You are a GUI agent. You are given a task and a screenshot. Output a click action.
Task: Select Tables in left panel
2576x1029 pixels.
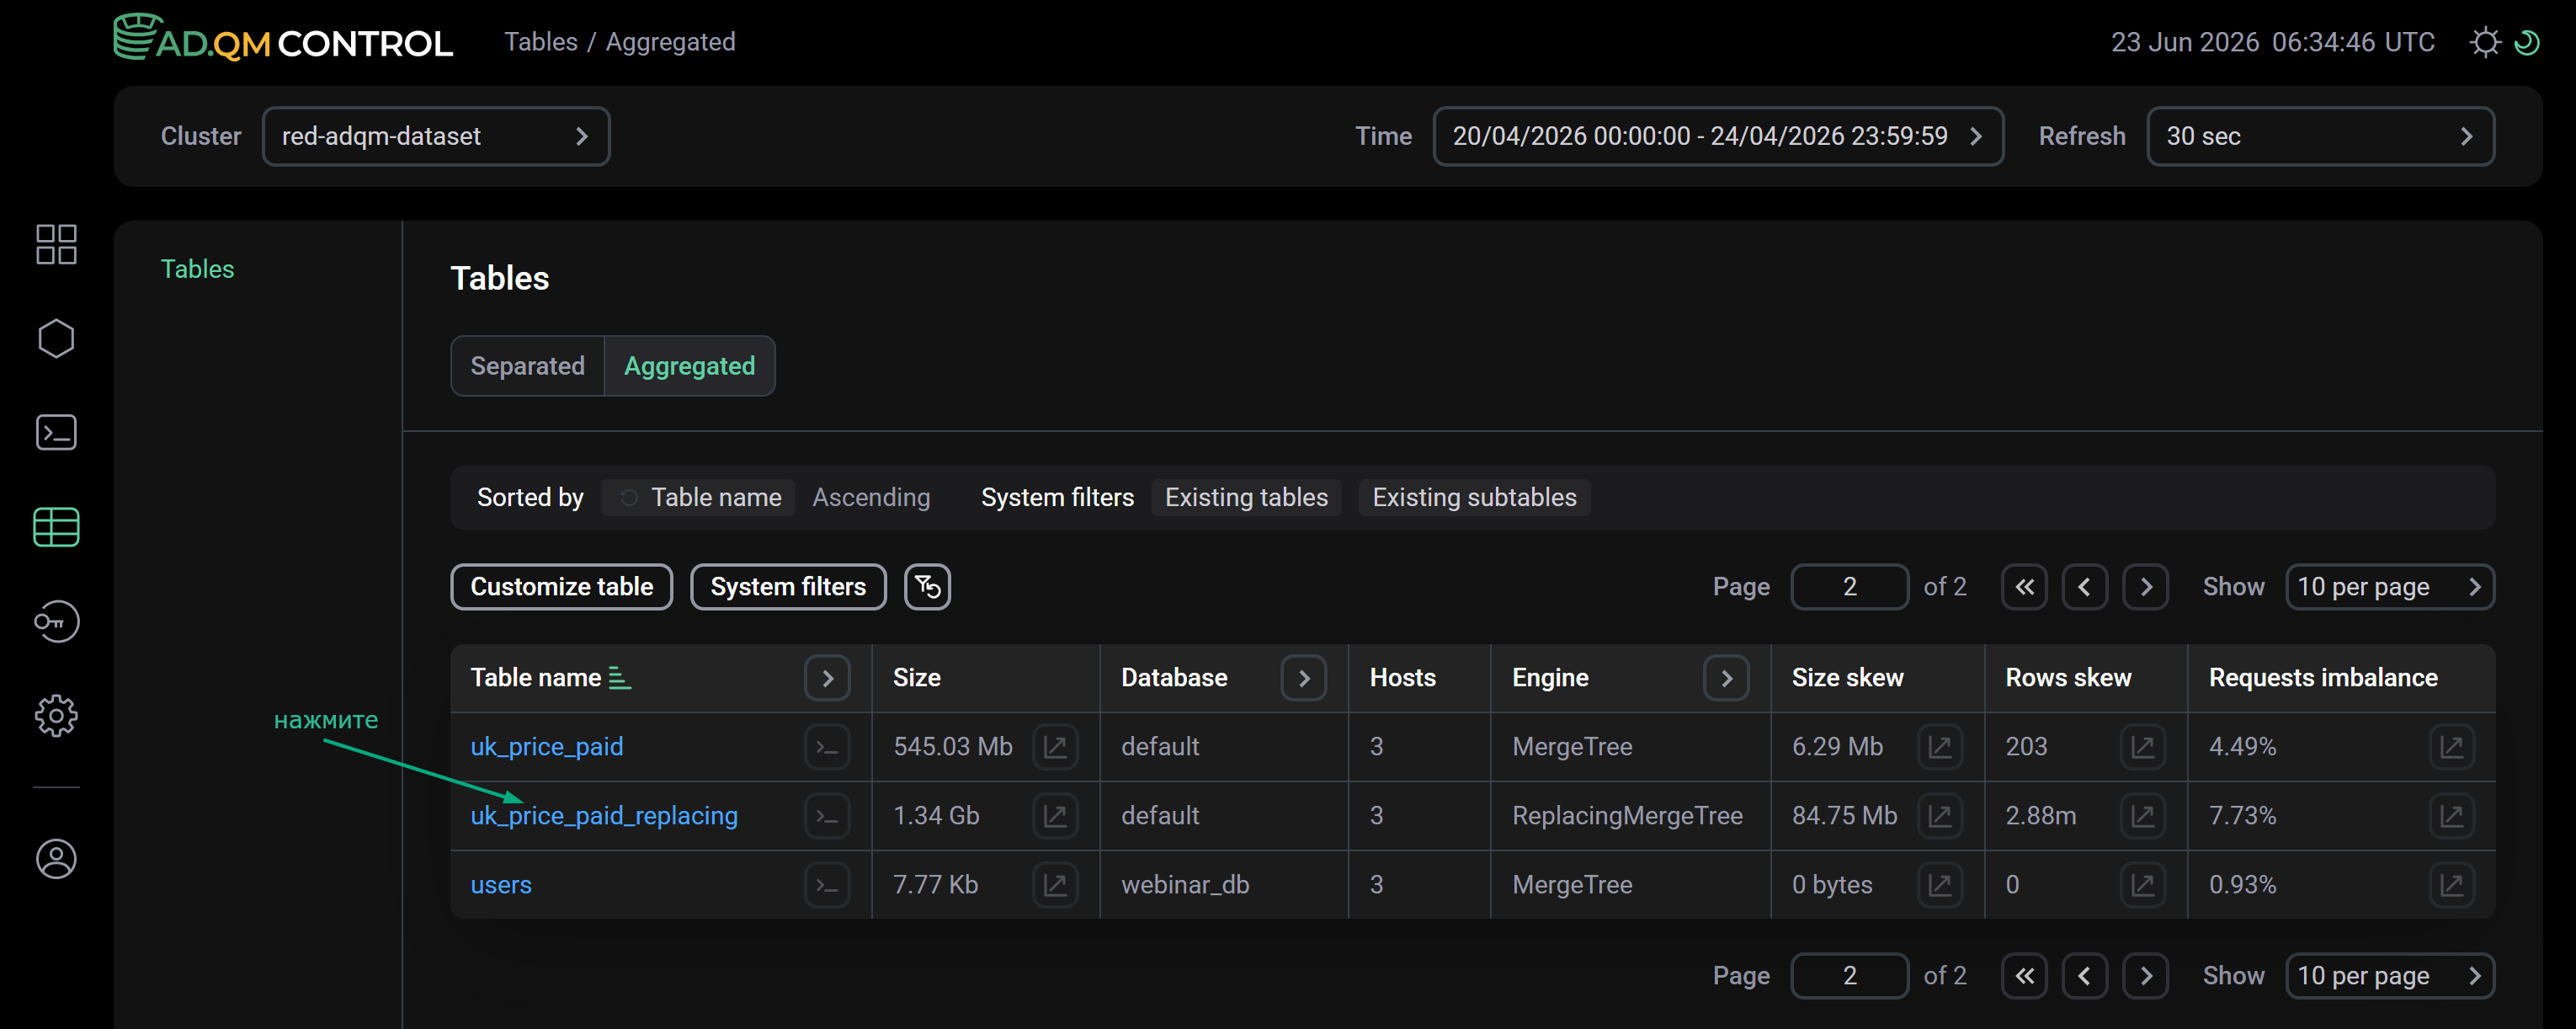point(198,269)
